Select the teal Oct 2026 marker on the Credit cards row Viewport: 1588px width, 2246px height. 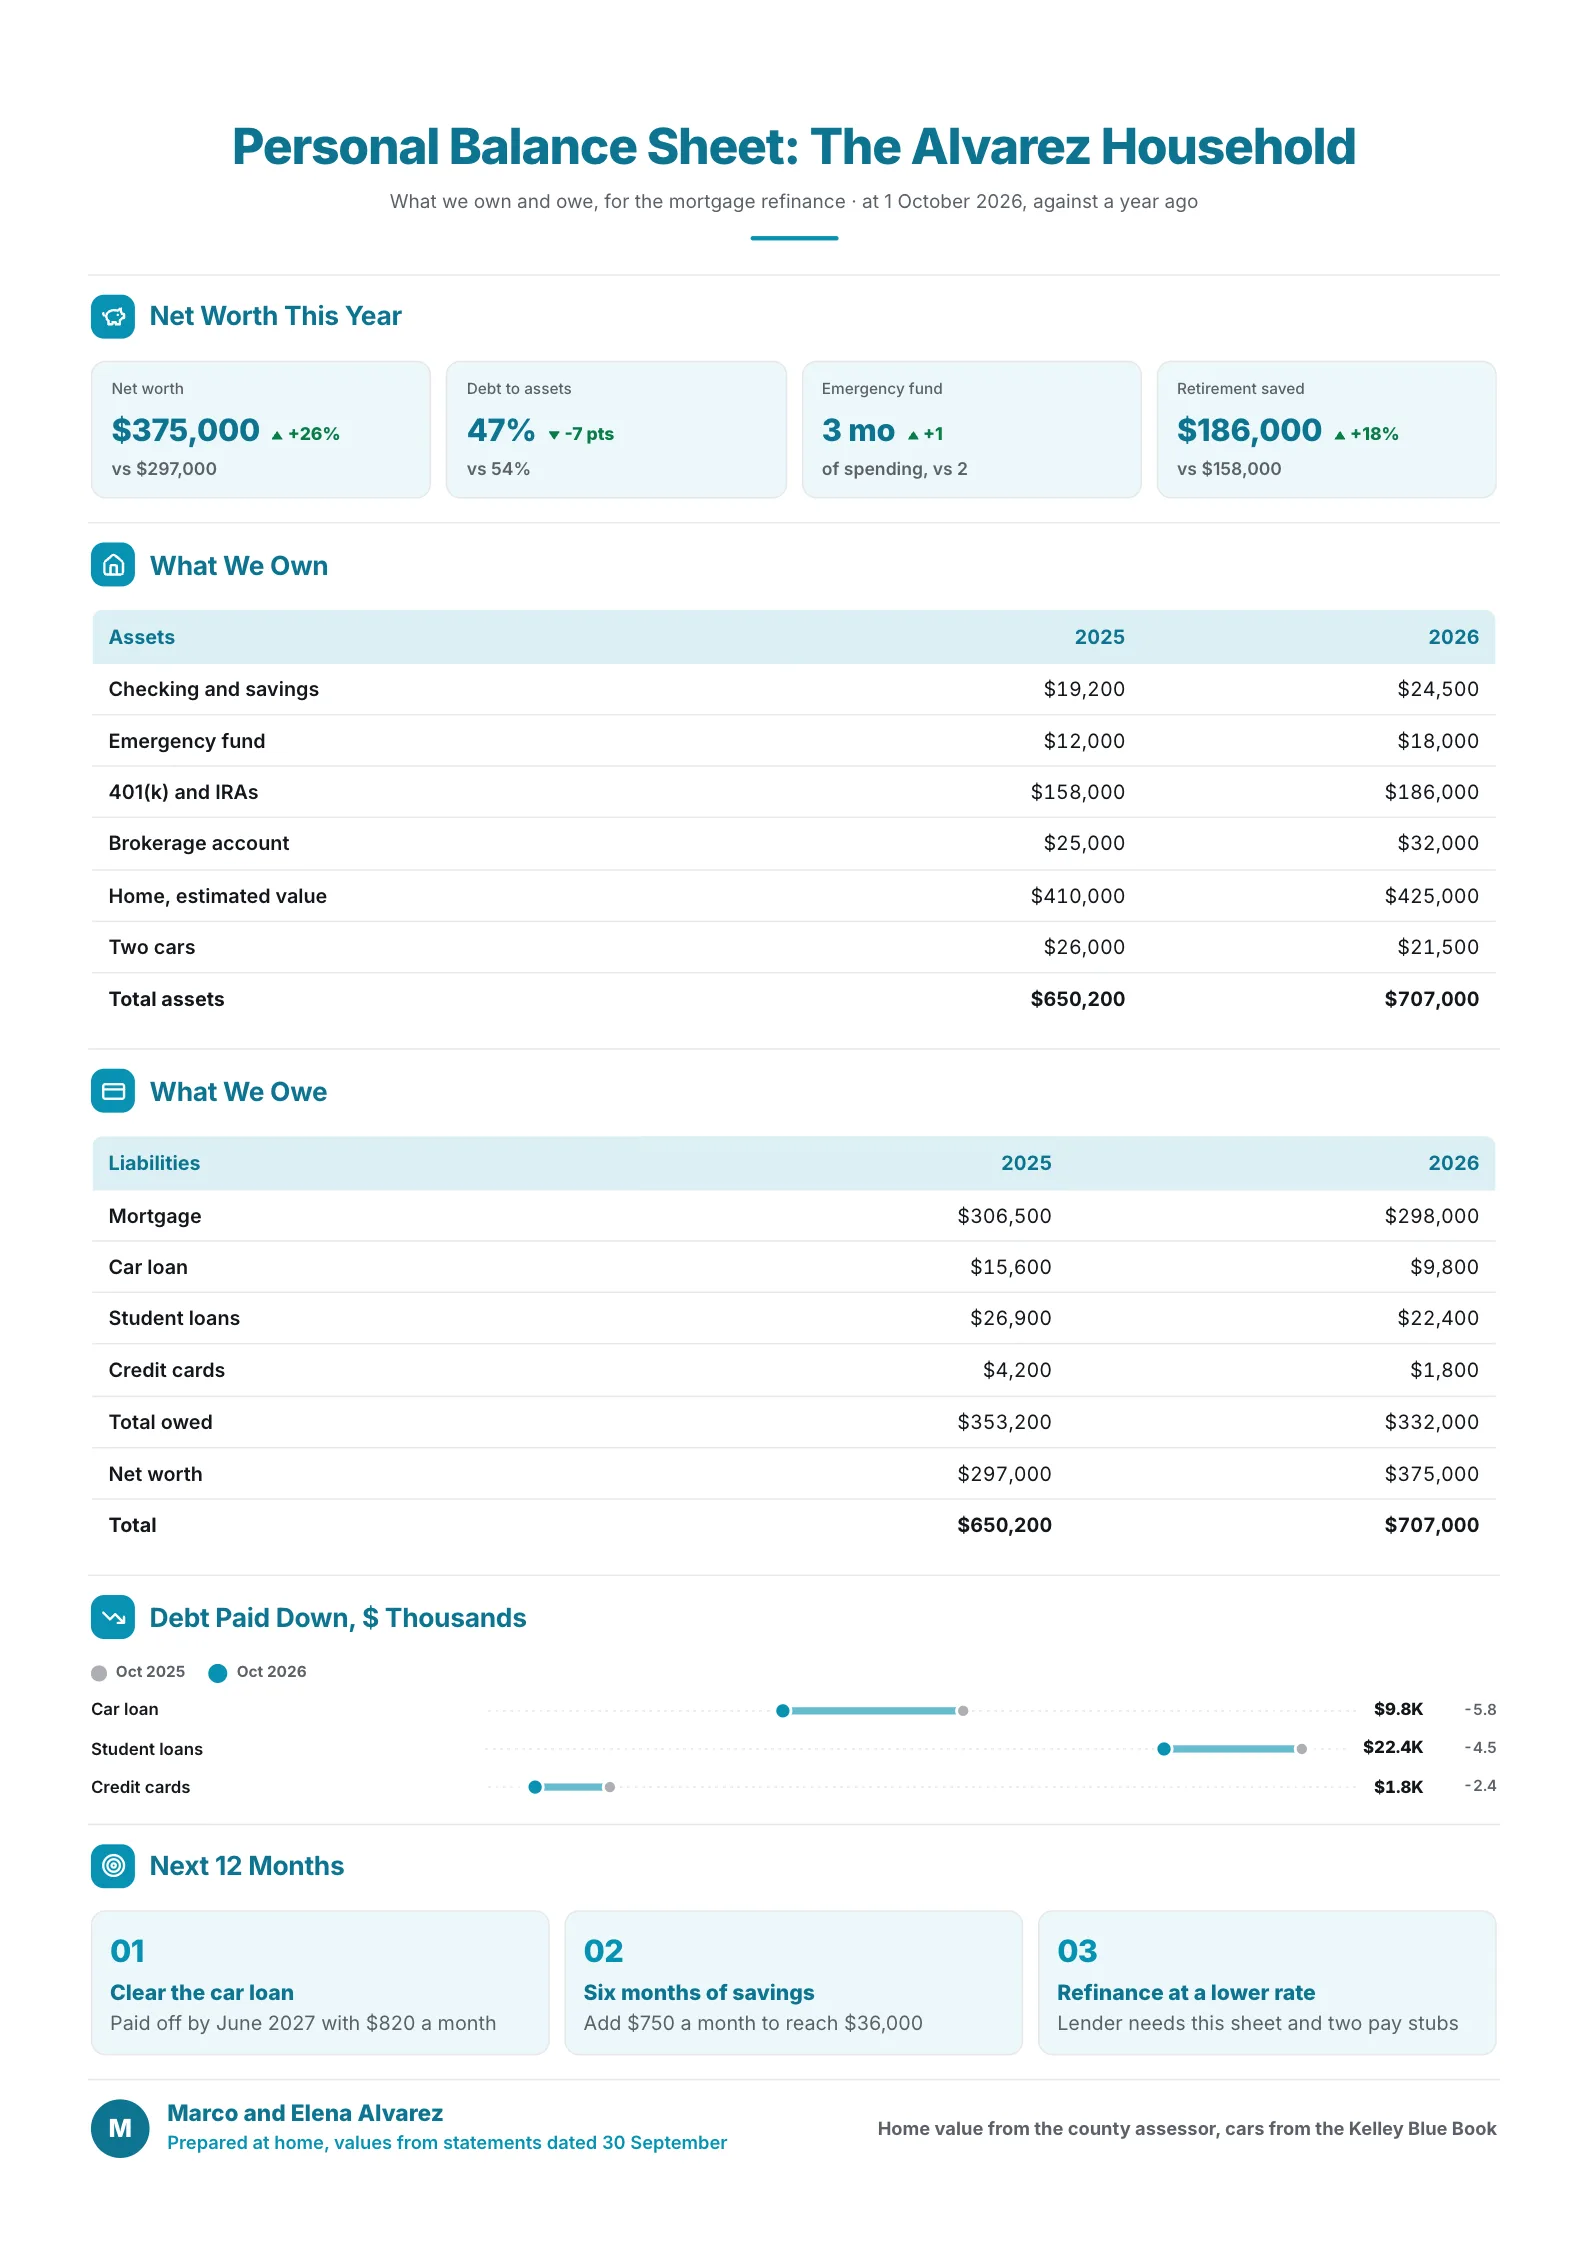535,1787
